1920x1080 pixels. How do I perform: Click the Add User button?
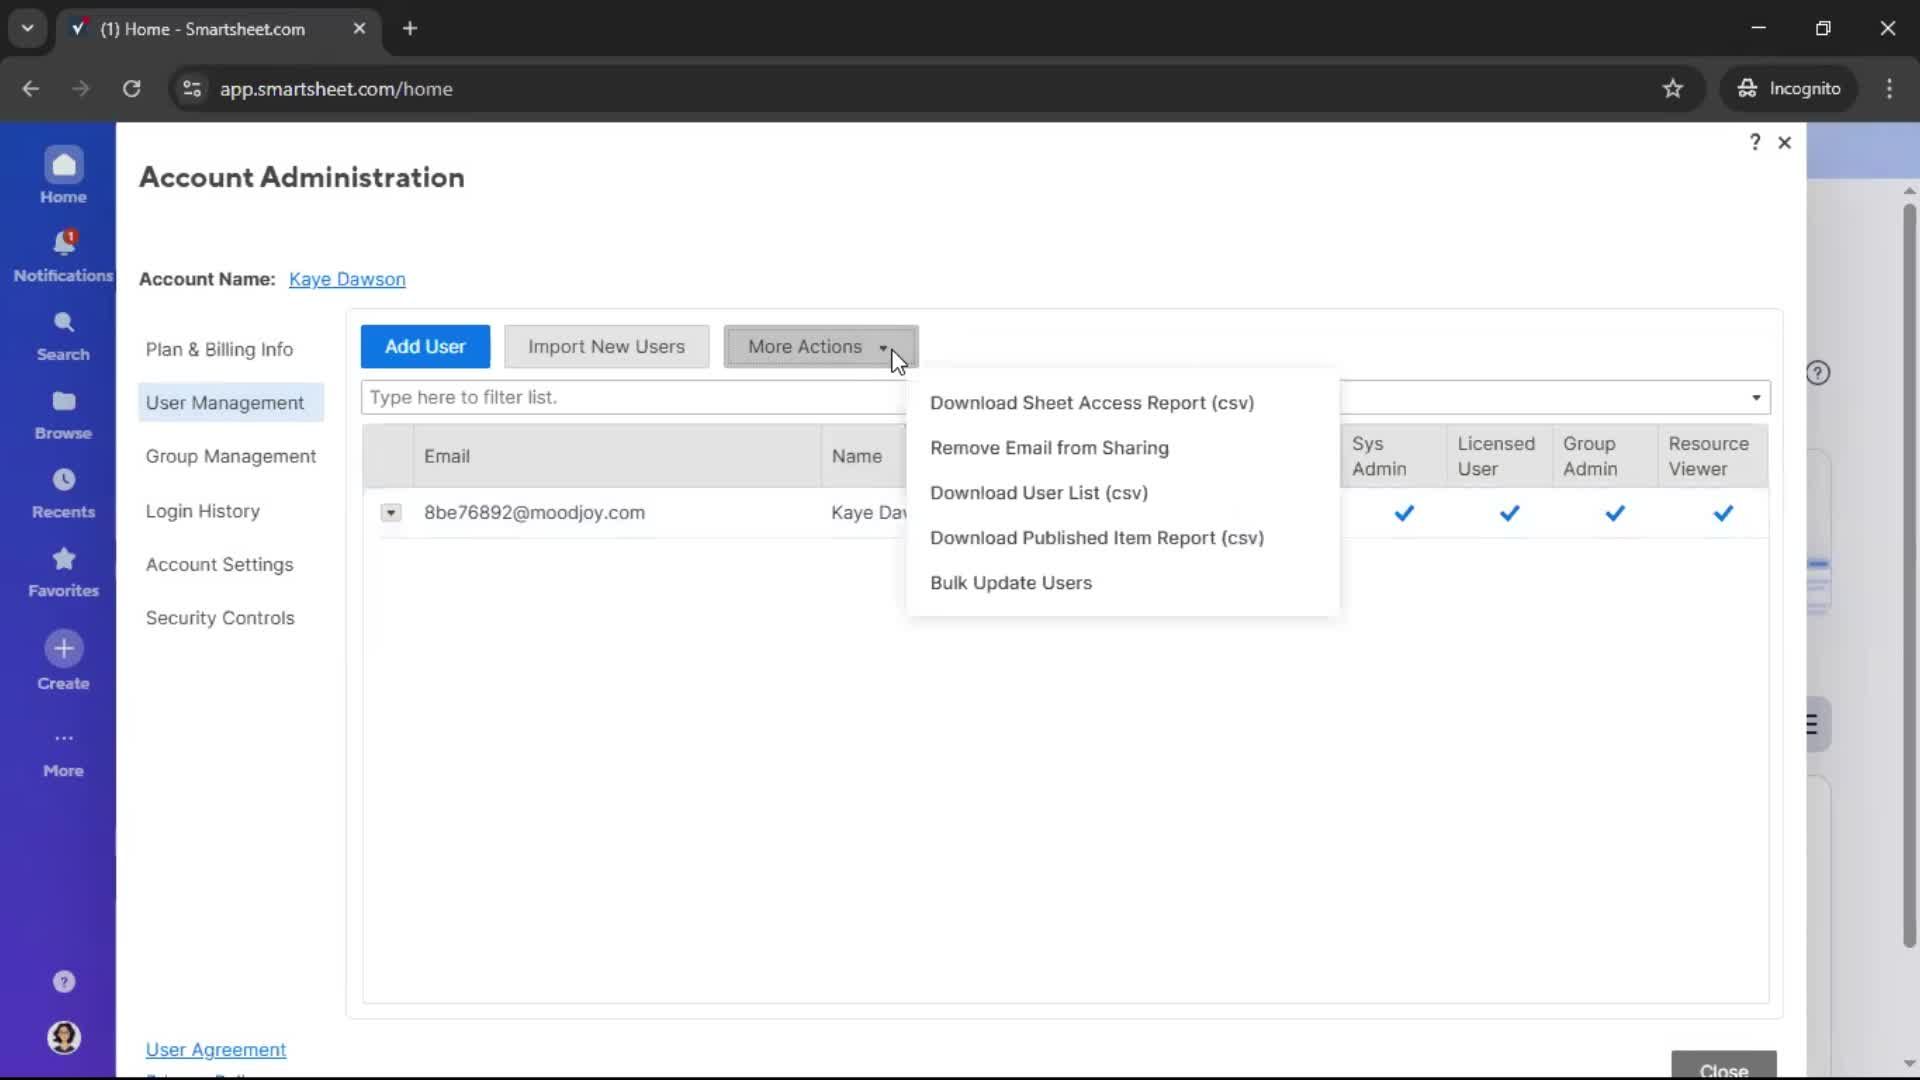(425, 347)
